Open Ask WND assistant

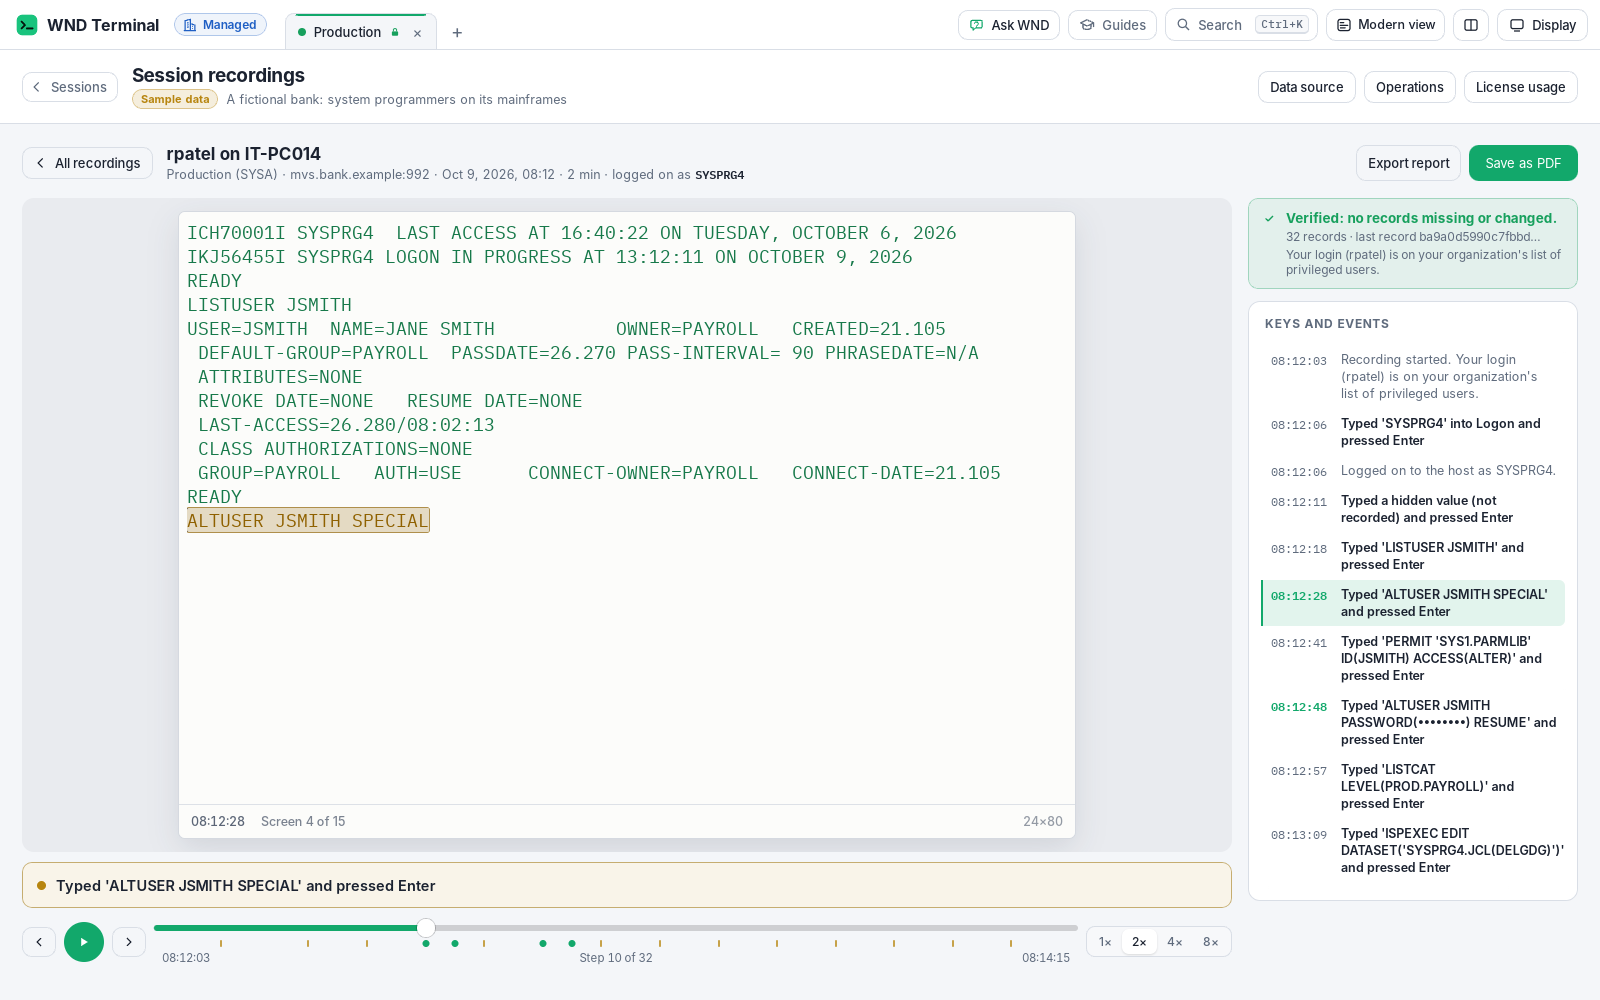[1009, 25]
